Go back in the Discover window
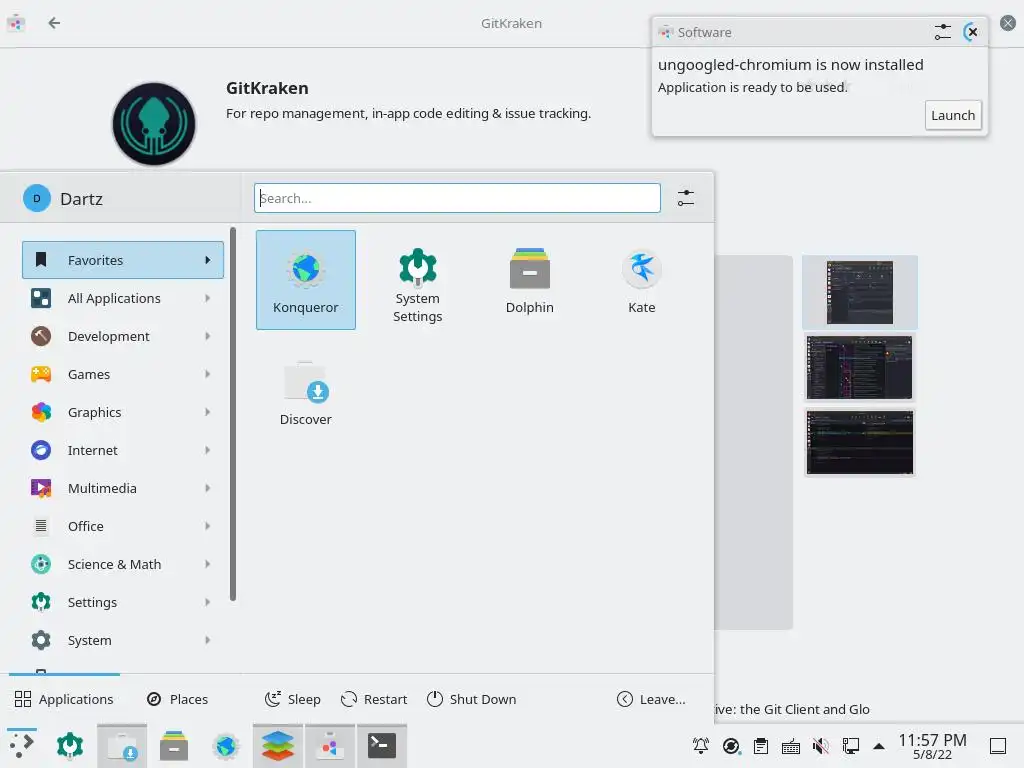Screen dimensions: 1024x768 click(54, 23)
